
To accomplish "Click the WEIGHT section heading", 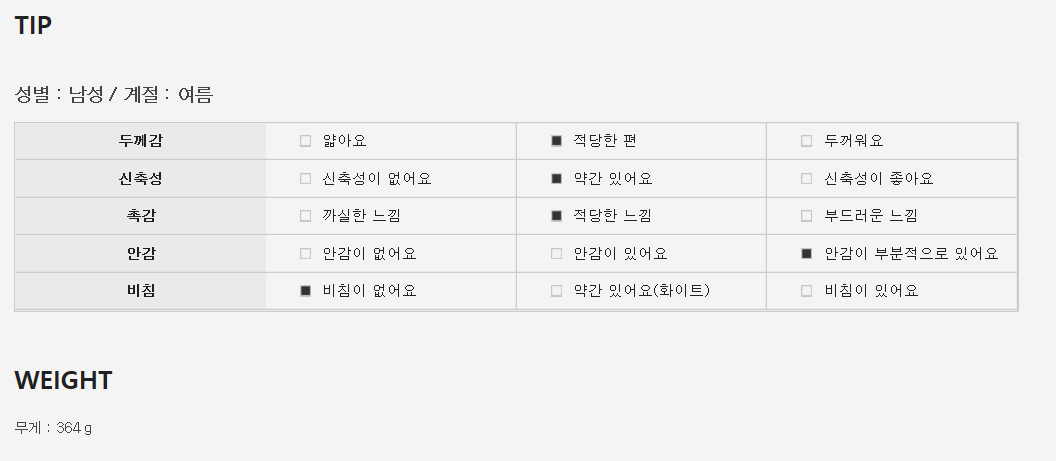I will point(63,381).
